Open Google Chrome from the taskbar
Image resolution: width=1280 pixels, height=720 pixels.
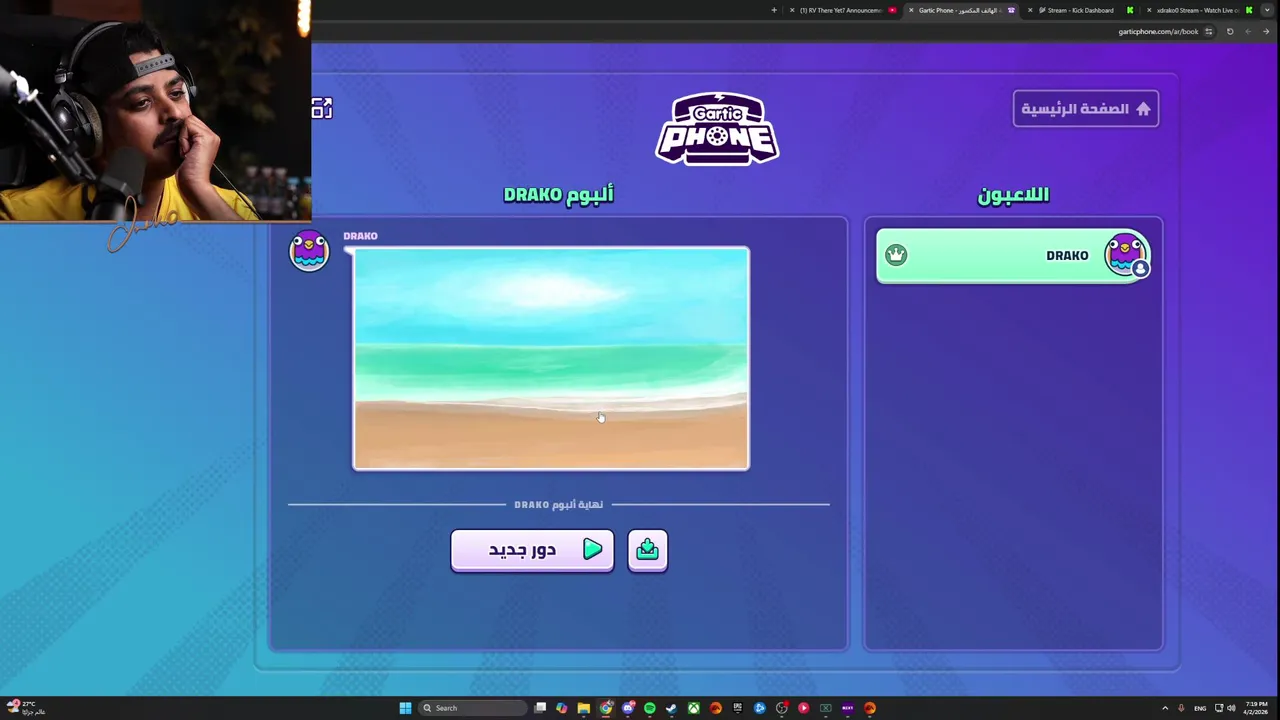click(x=605, y=708)
